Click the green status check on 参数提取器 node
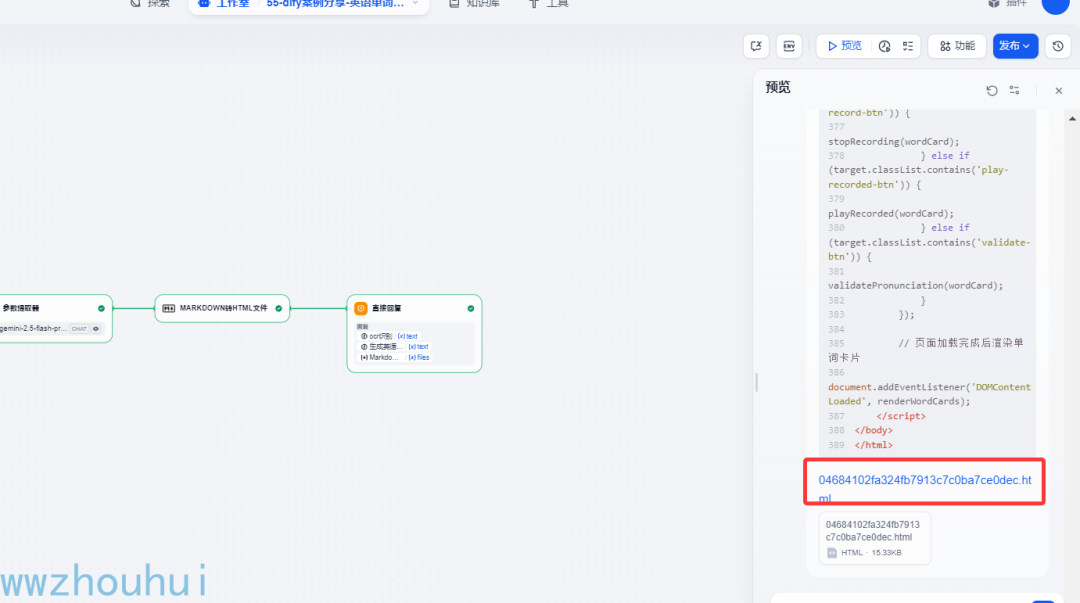1080x603 pixels. point(101,308)
